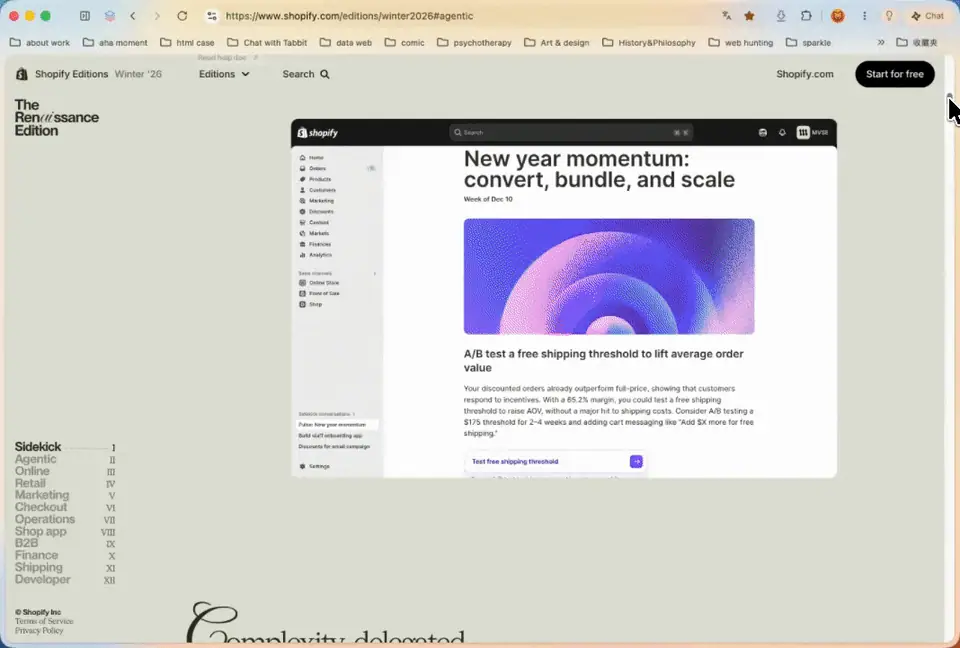
Task: Jump to the Sidekick chapter
Action: (x=64, y=447)
